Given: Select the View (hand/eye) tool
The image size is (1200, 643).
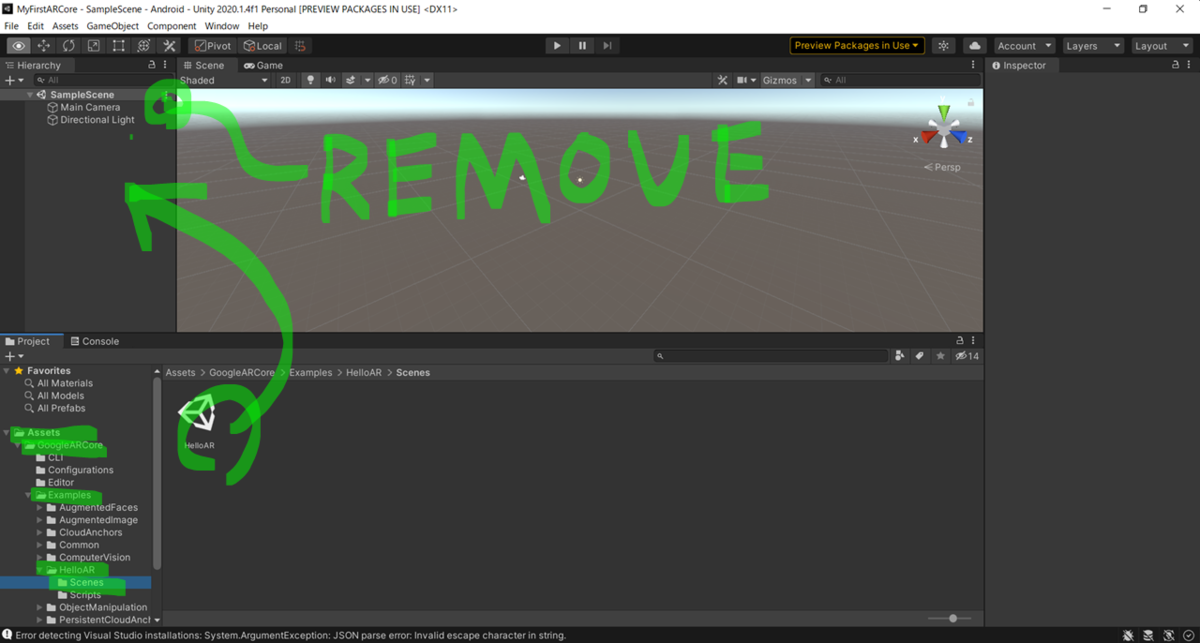Looking at the screenshot, I should tap(18, 46).
